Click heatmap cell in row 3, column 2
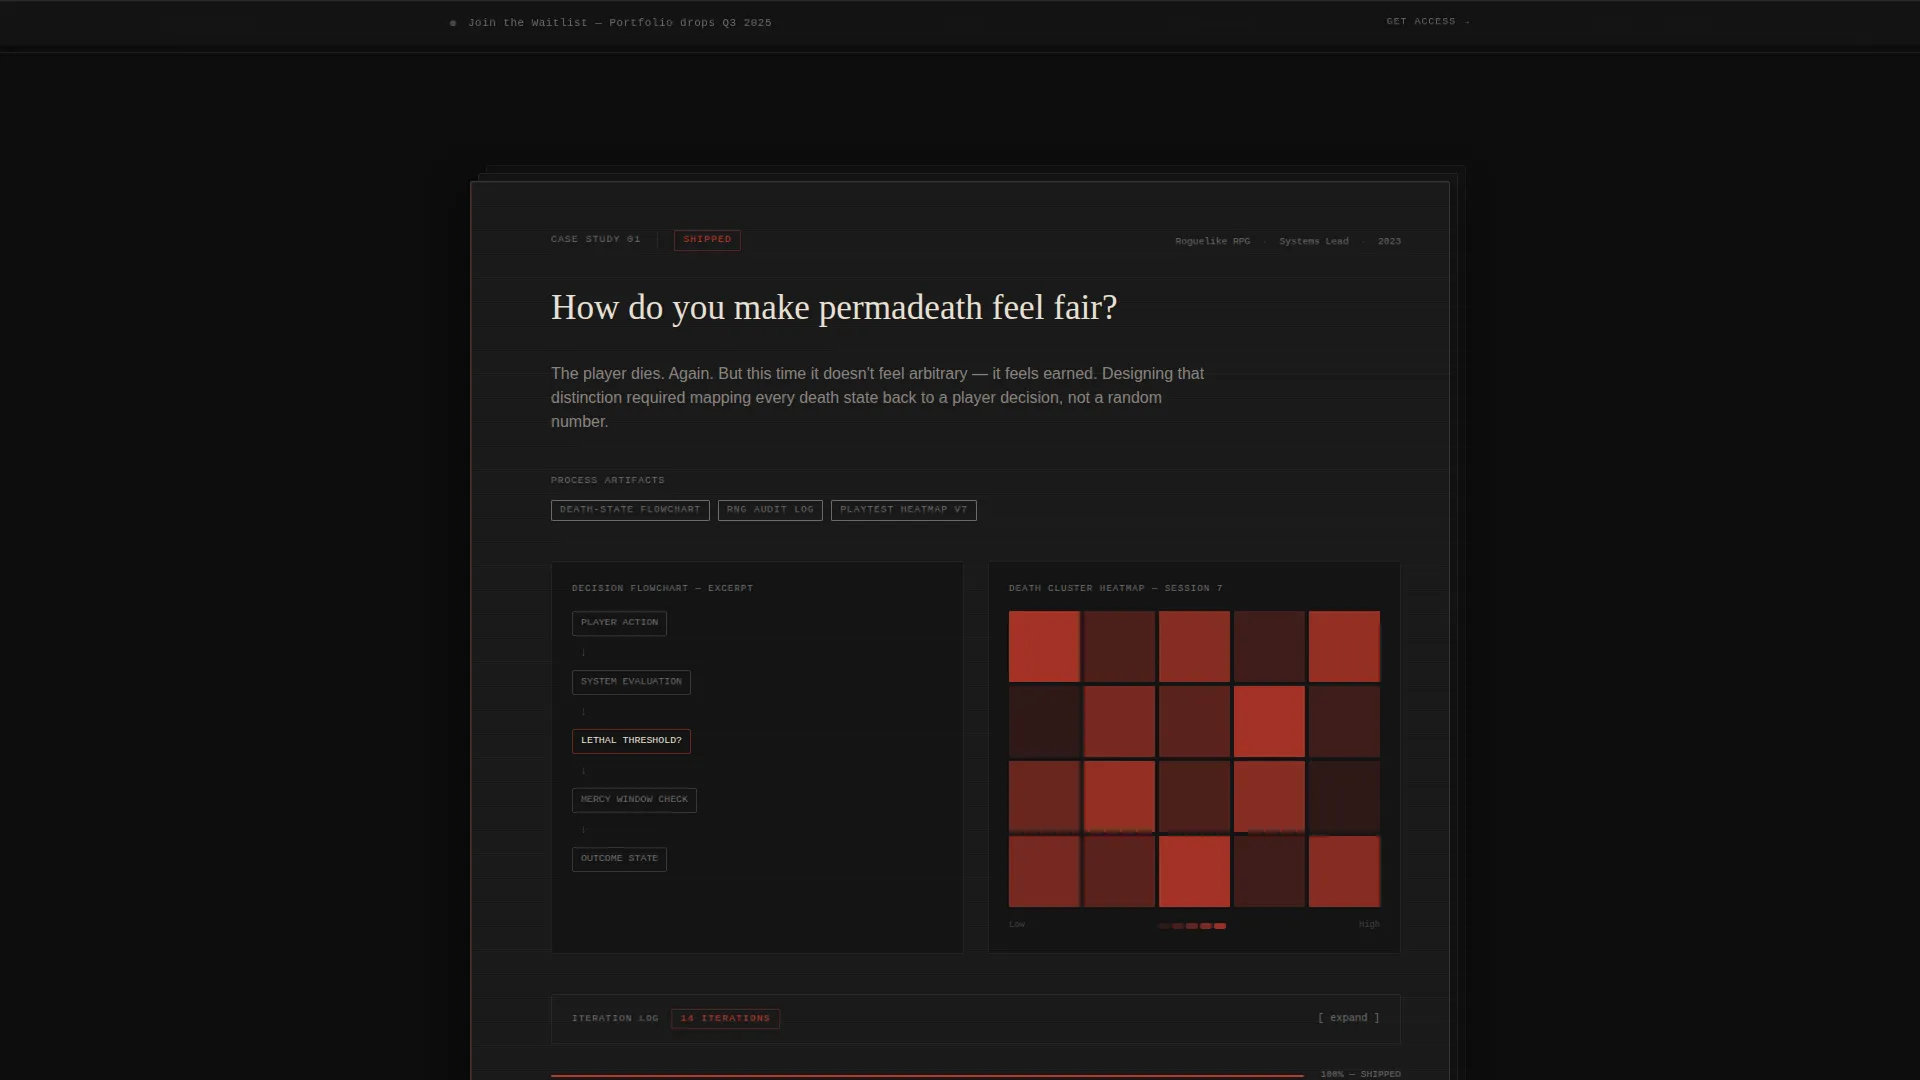Viewport: 1920px width, 1080px height. coord(1119,796)
